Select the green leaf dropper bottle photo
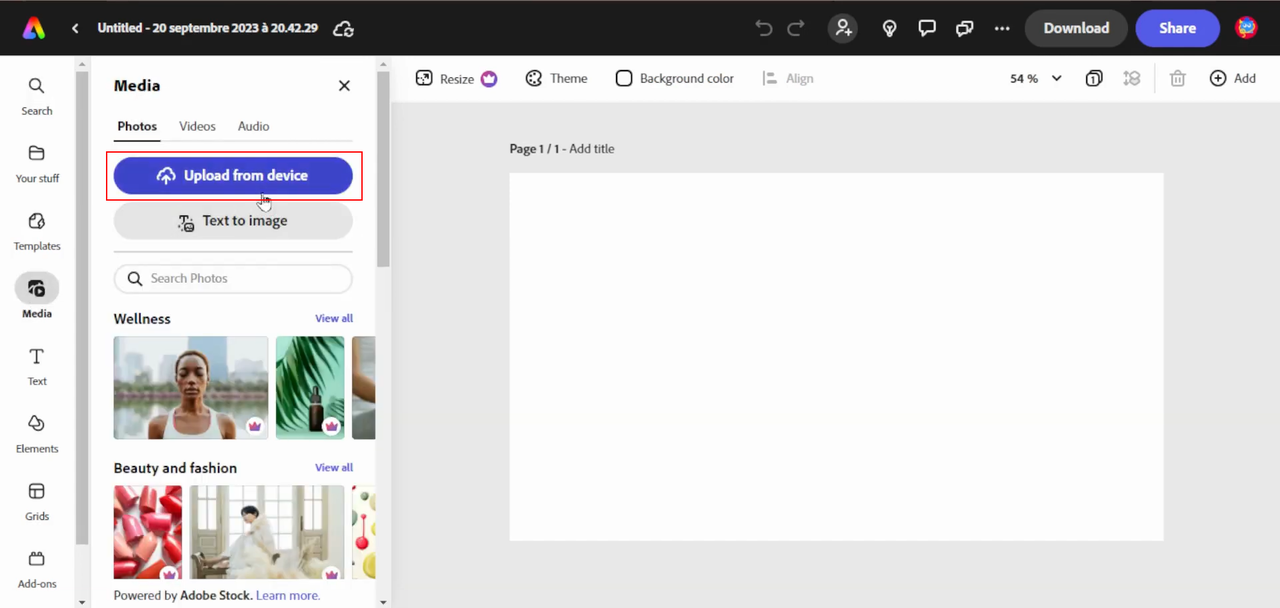 [310, 388]
